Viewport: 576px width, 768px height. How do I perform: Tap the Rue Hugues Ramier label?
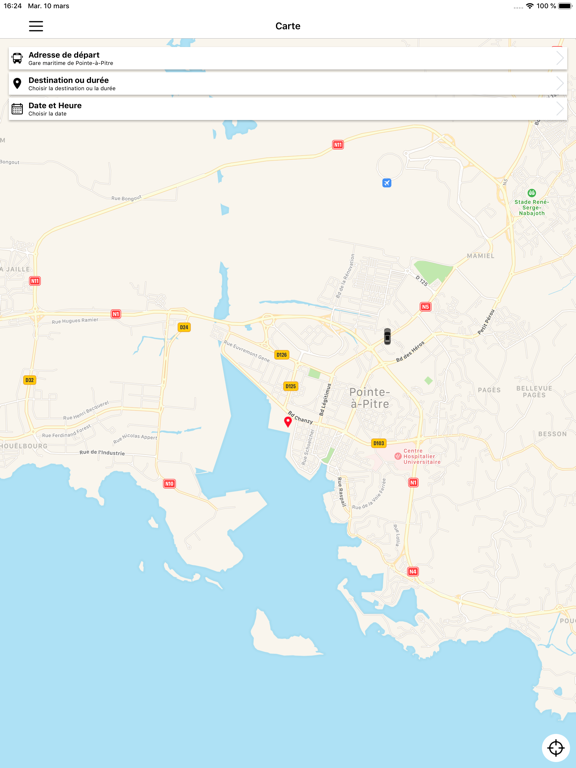coord(75,321)
